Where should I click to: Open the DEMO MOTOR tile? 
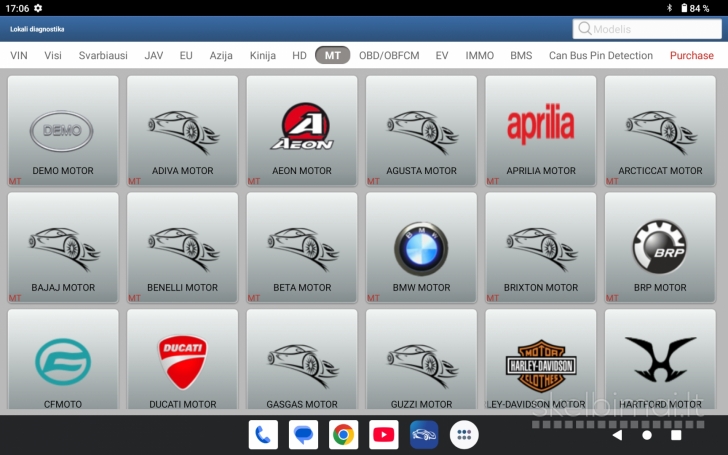[62, 131]
